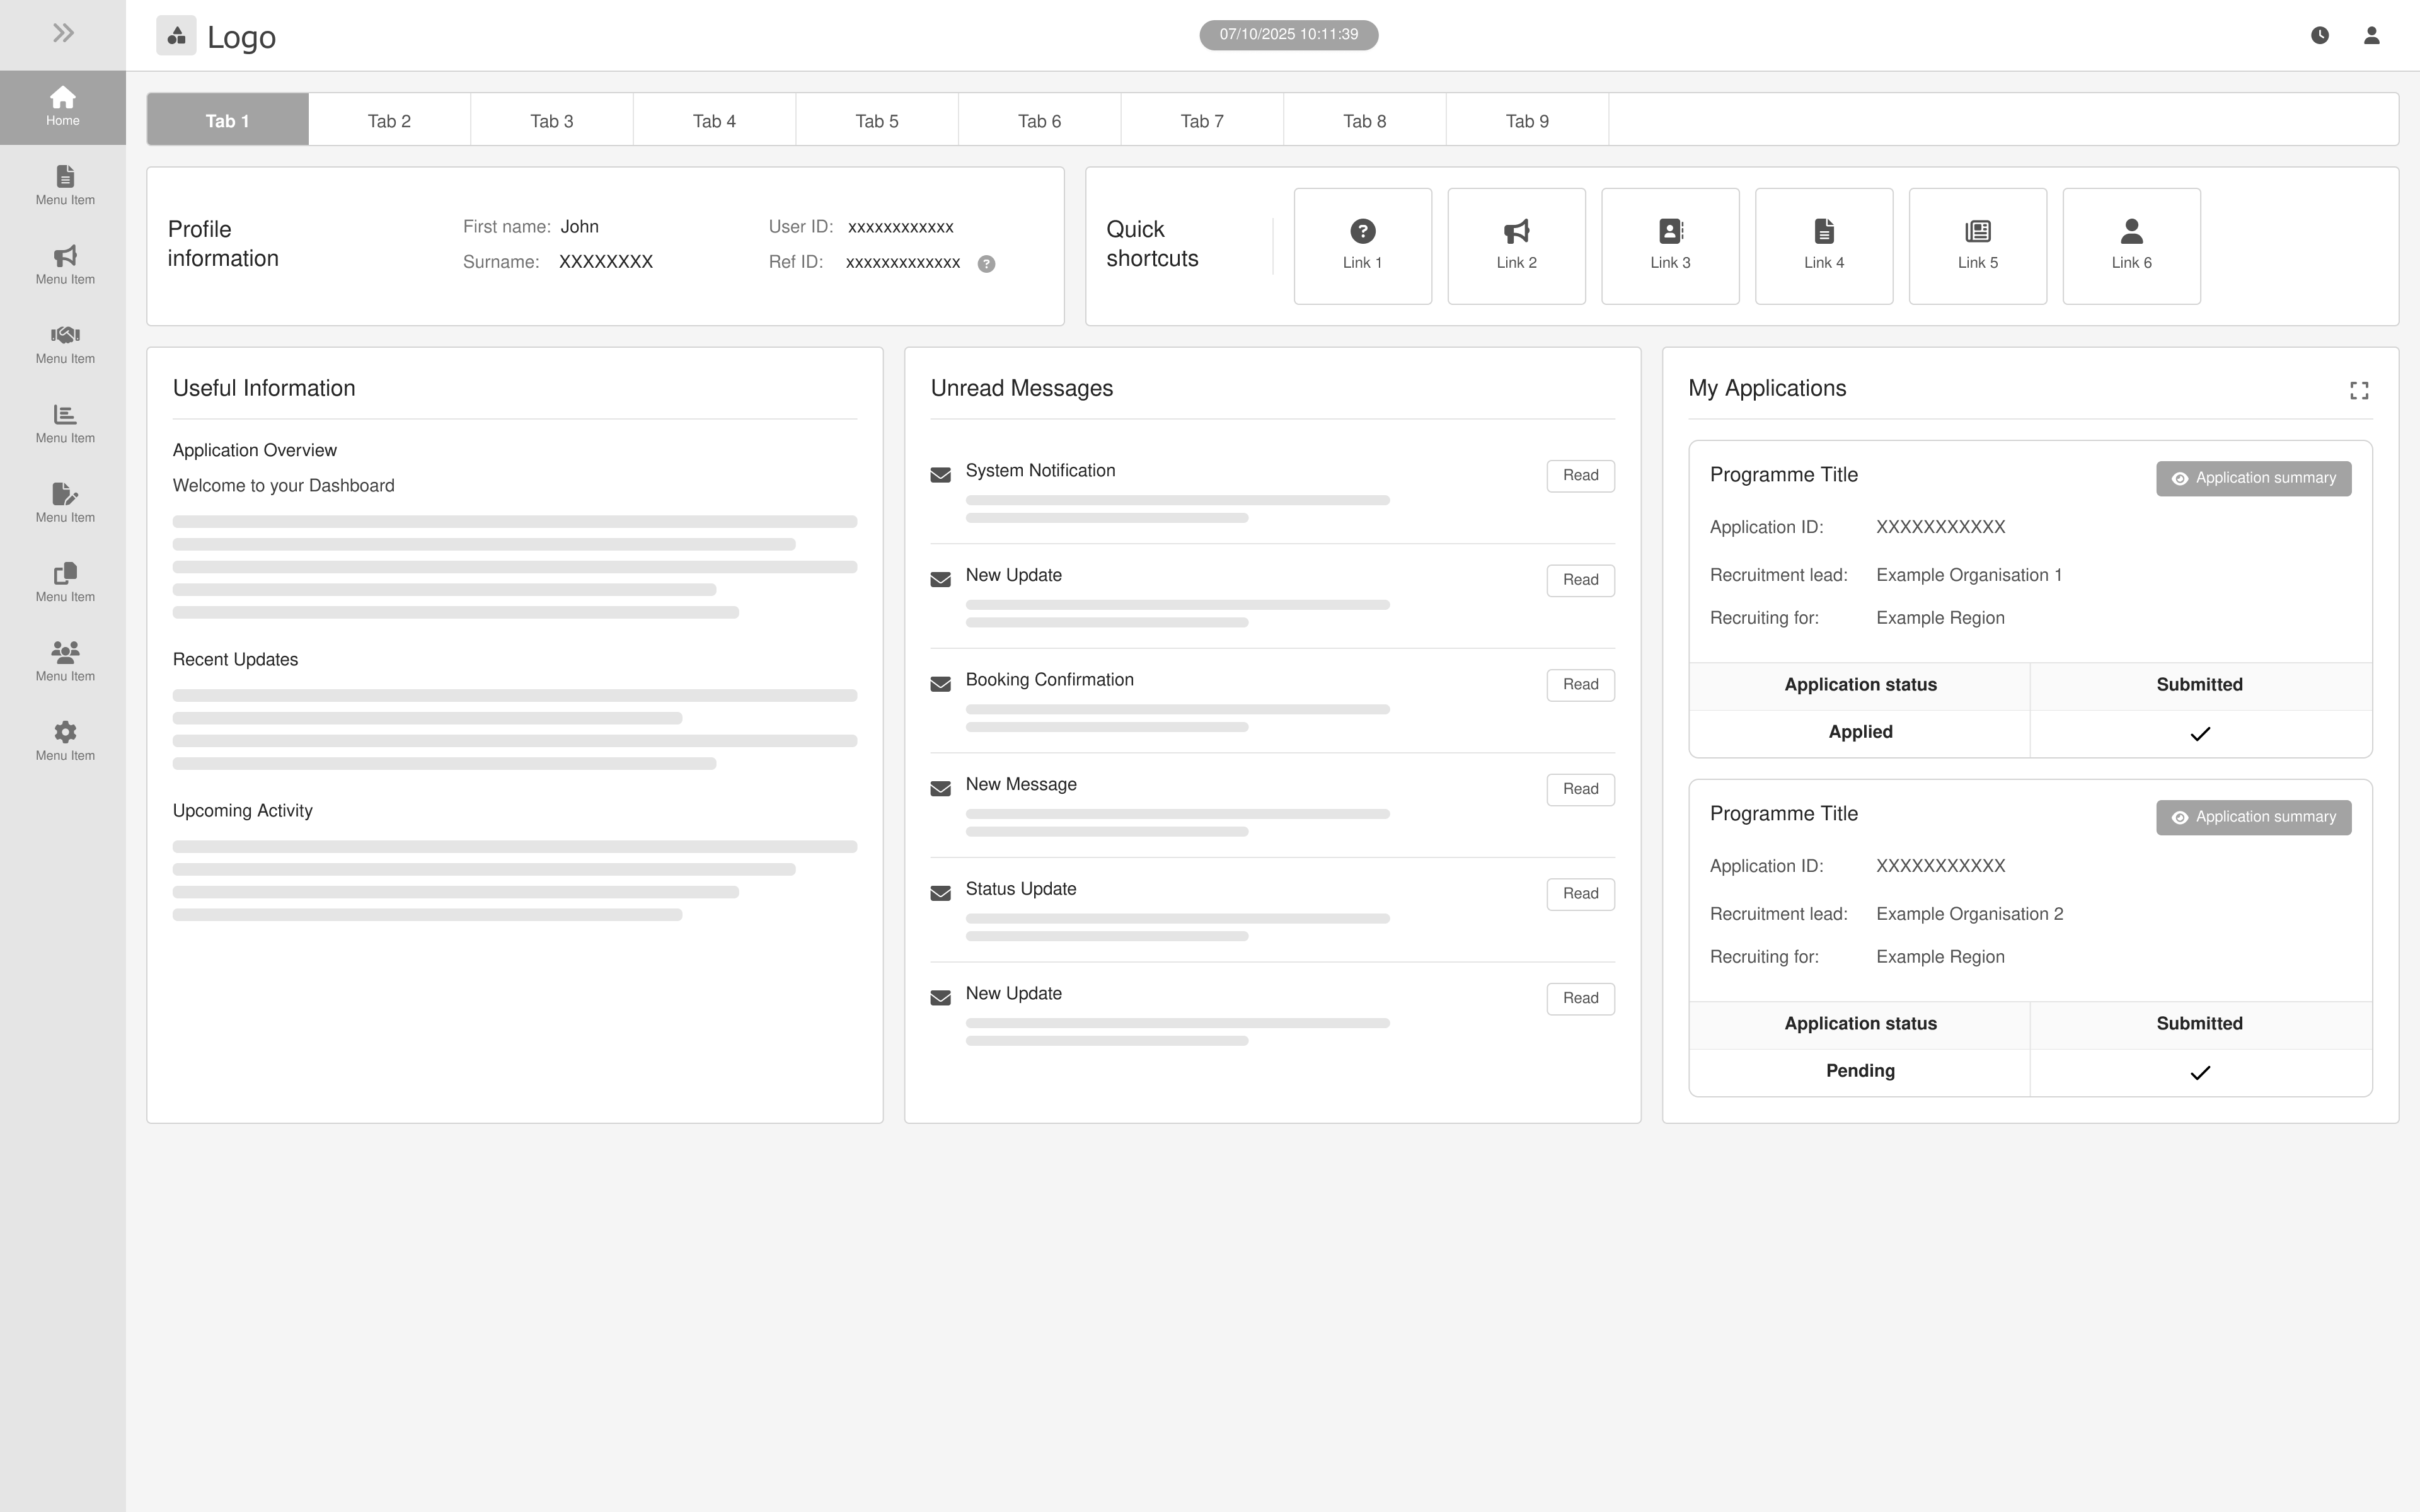Click the Submitted checkmark in the Applied row
The image size is (2420, 1512).
2200,734
